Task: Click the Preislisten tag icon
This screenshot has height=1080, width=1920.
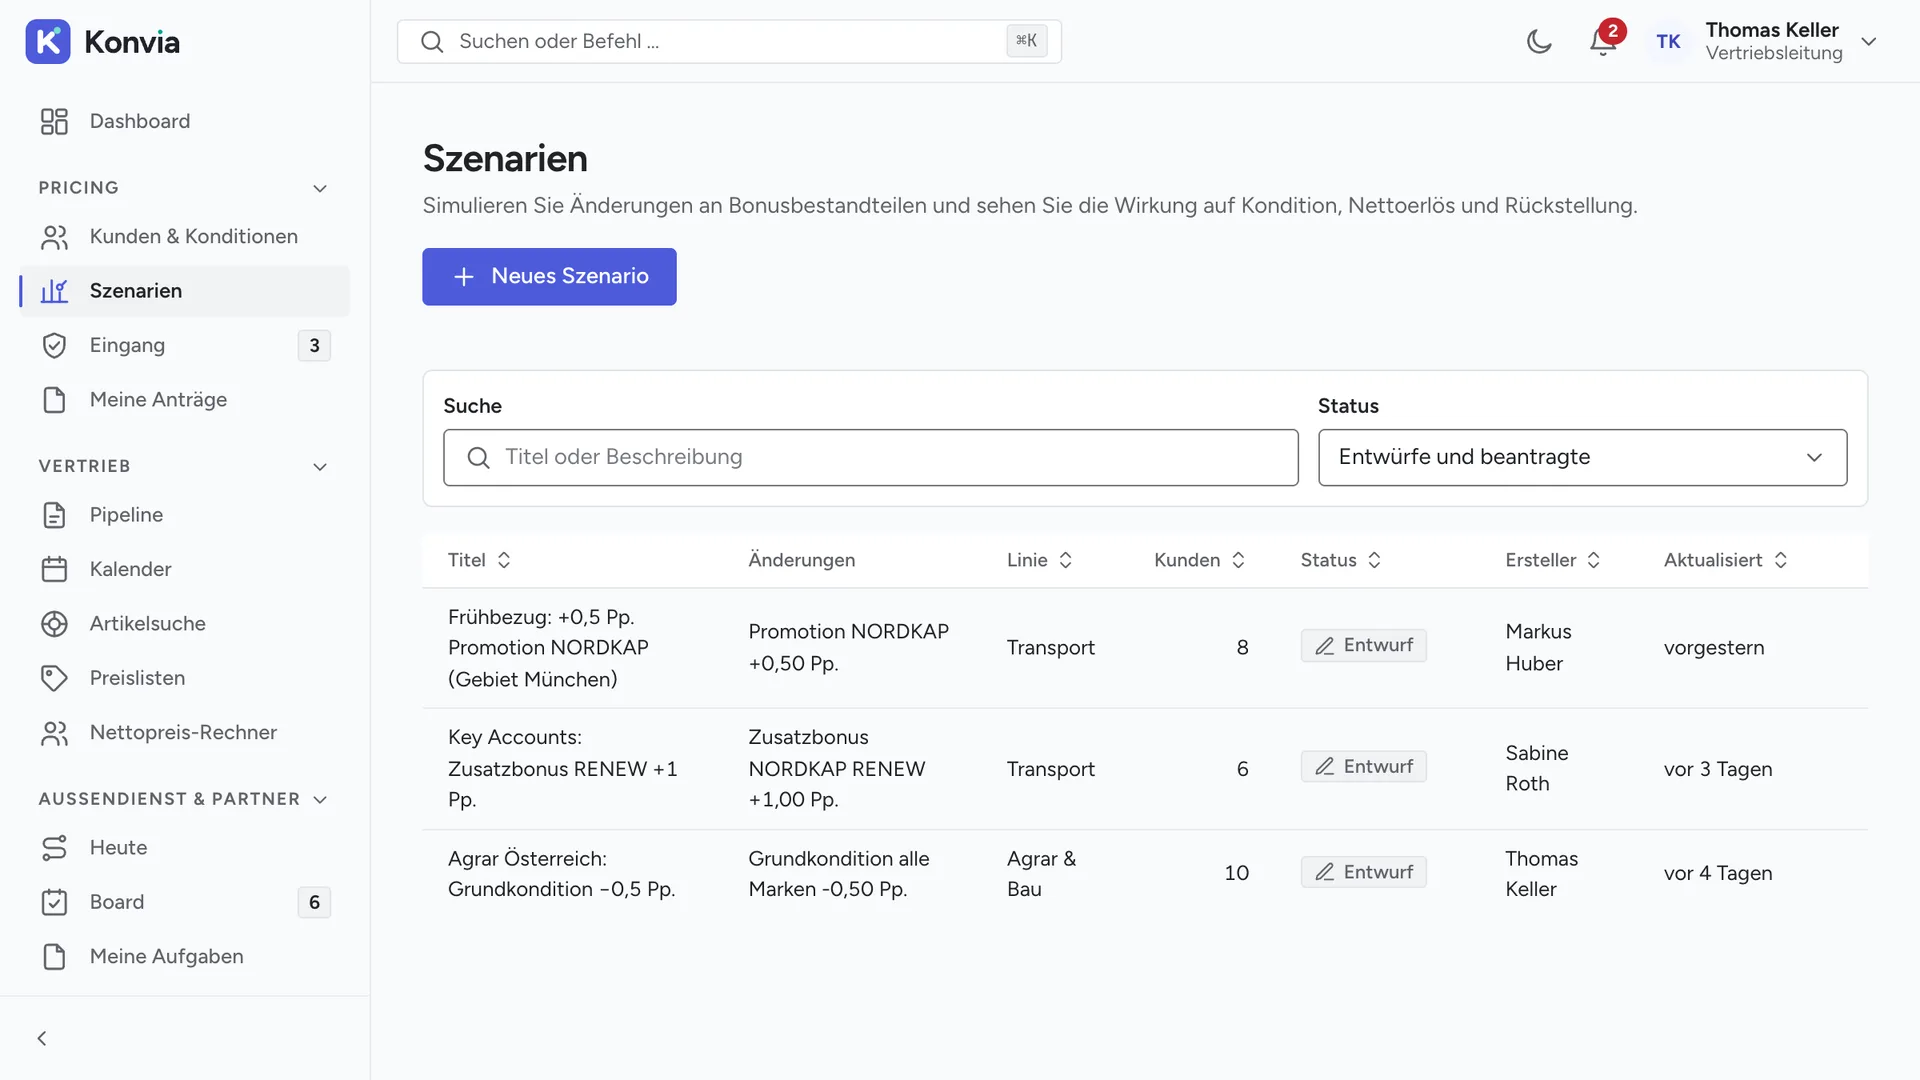Action: (54, 678)
